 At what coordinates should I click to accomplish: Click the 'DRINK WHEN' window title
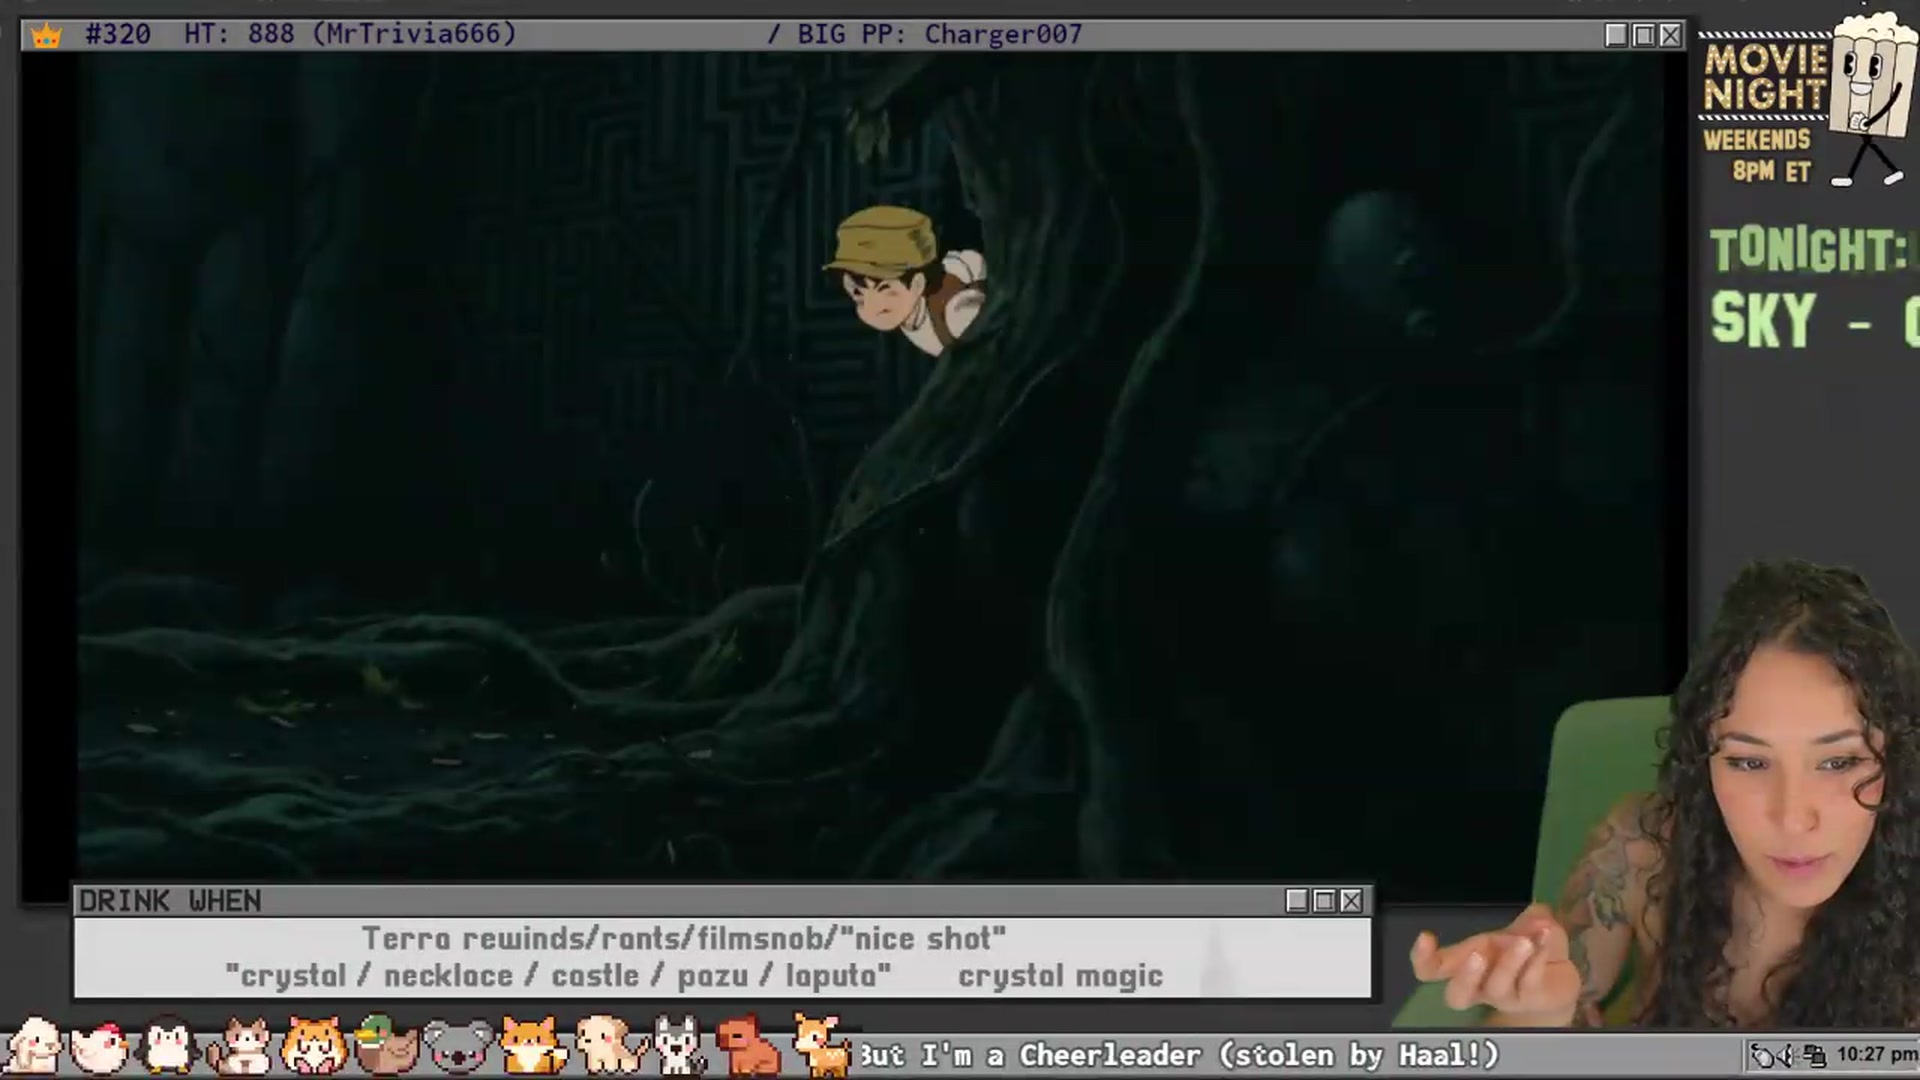pos(170,901)
